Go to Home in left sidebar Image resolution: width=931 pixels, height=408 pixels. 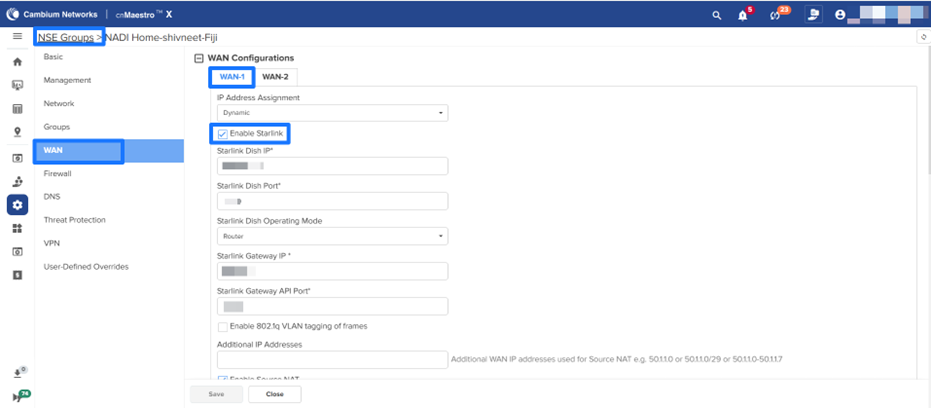(x=17, y=62)
